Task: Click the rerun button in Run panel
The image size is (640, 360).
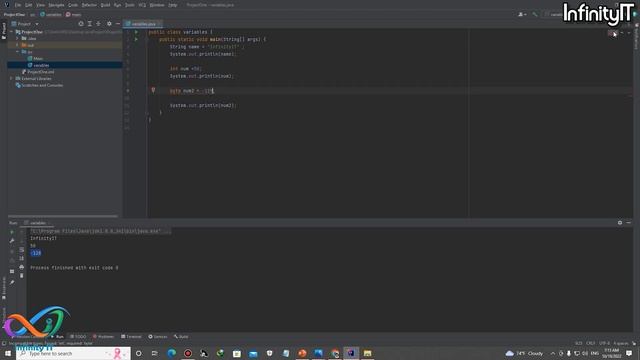Action: click(x=12, y=232)
